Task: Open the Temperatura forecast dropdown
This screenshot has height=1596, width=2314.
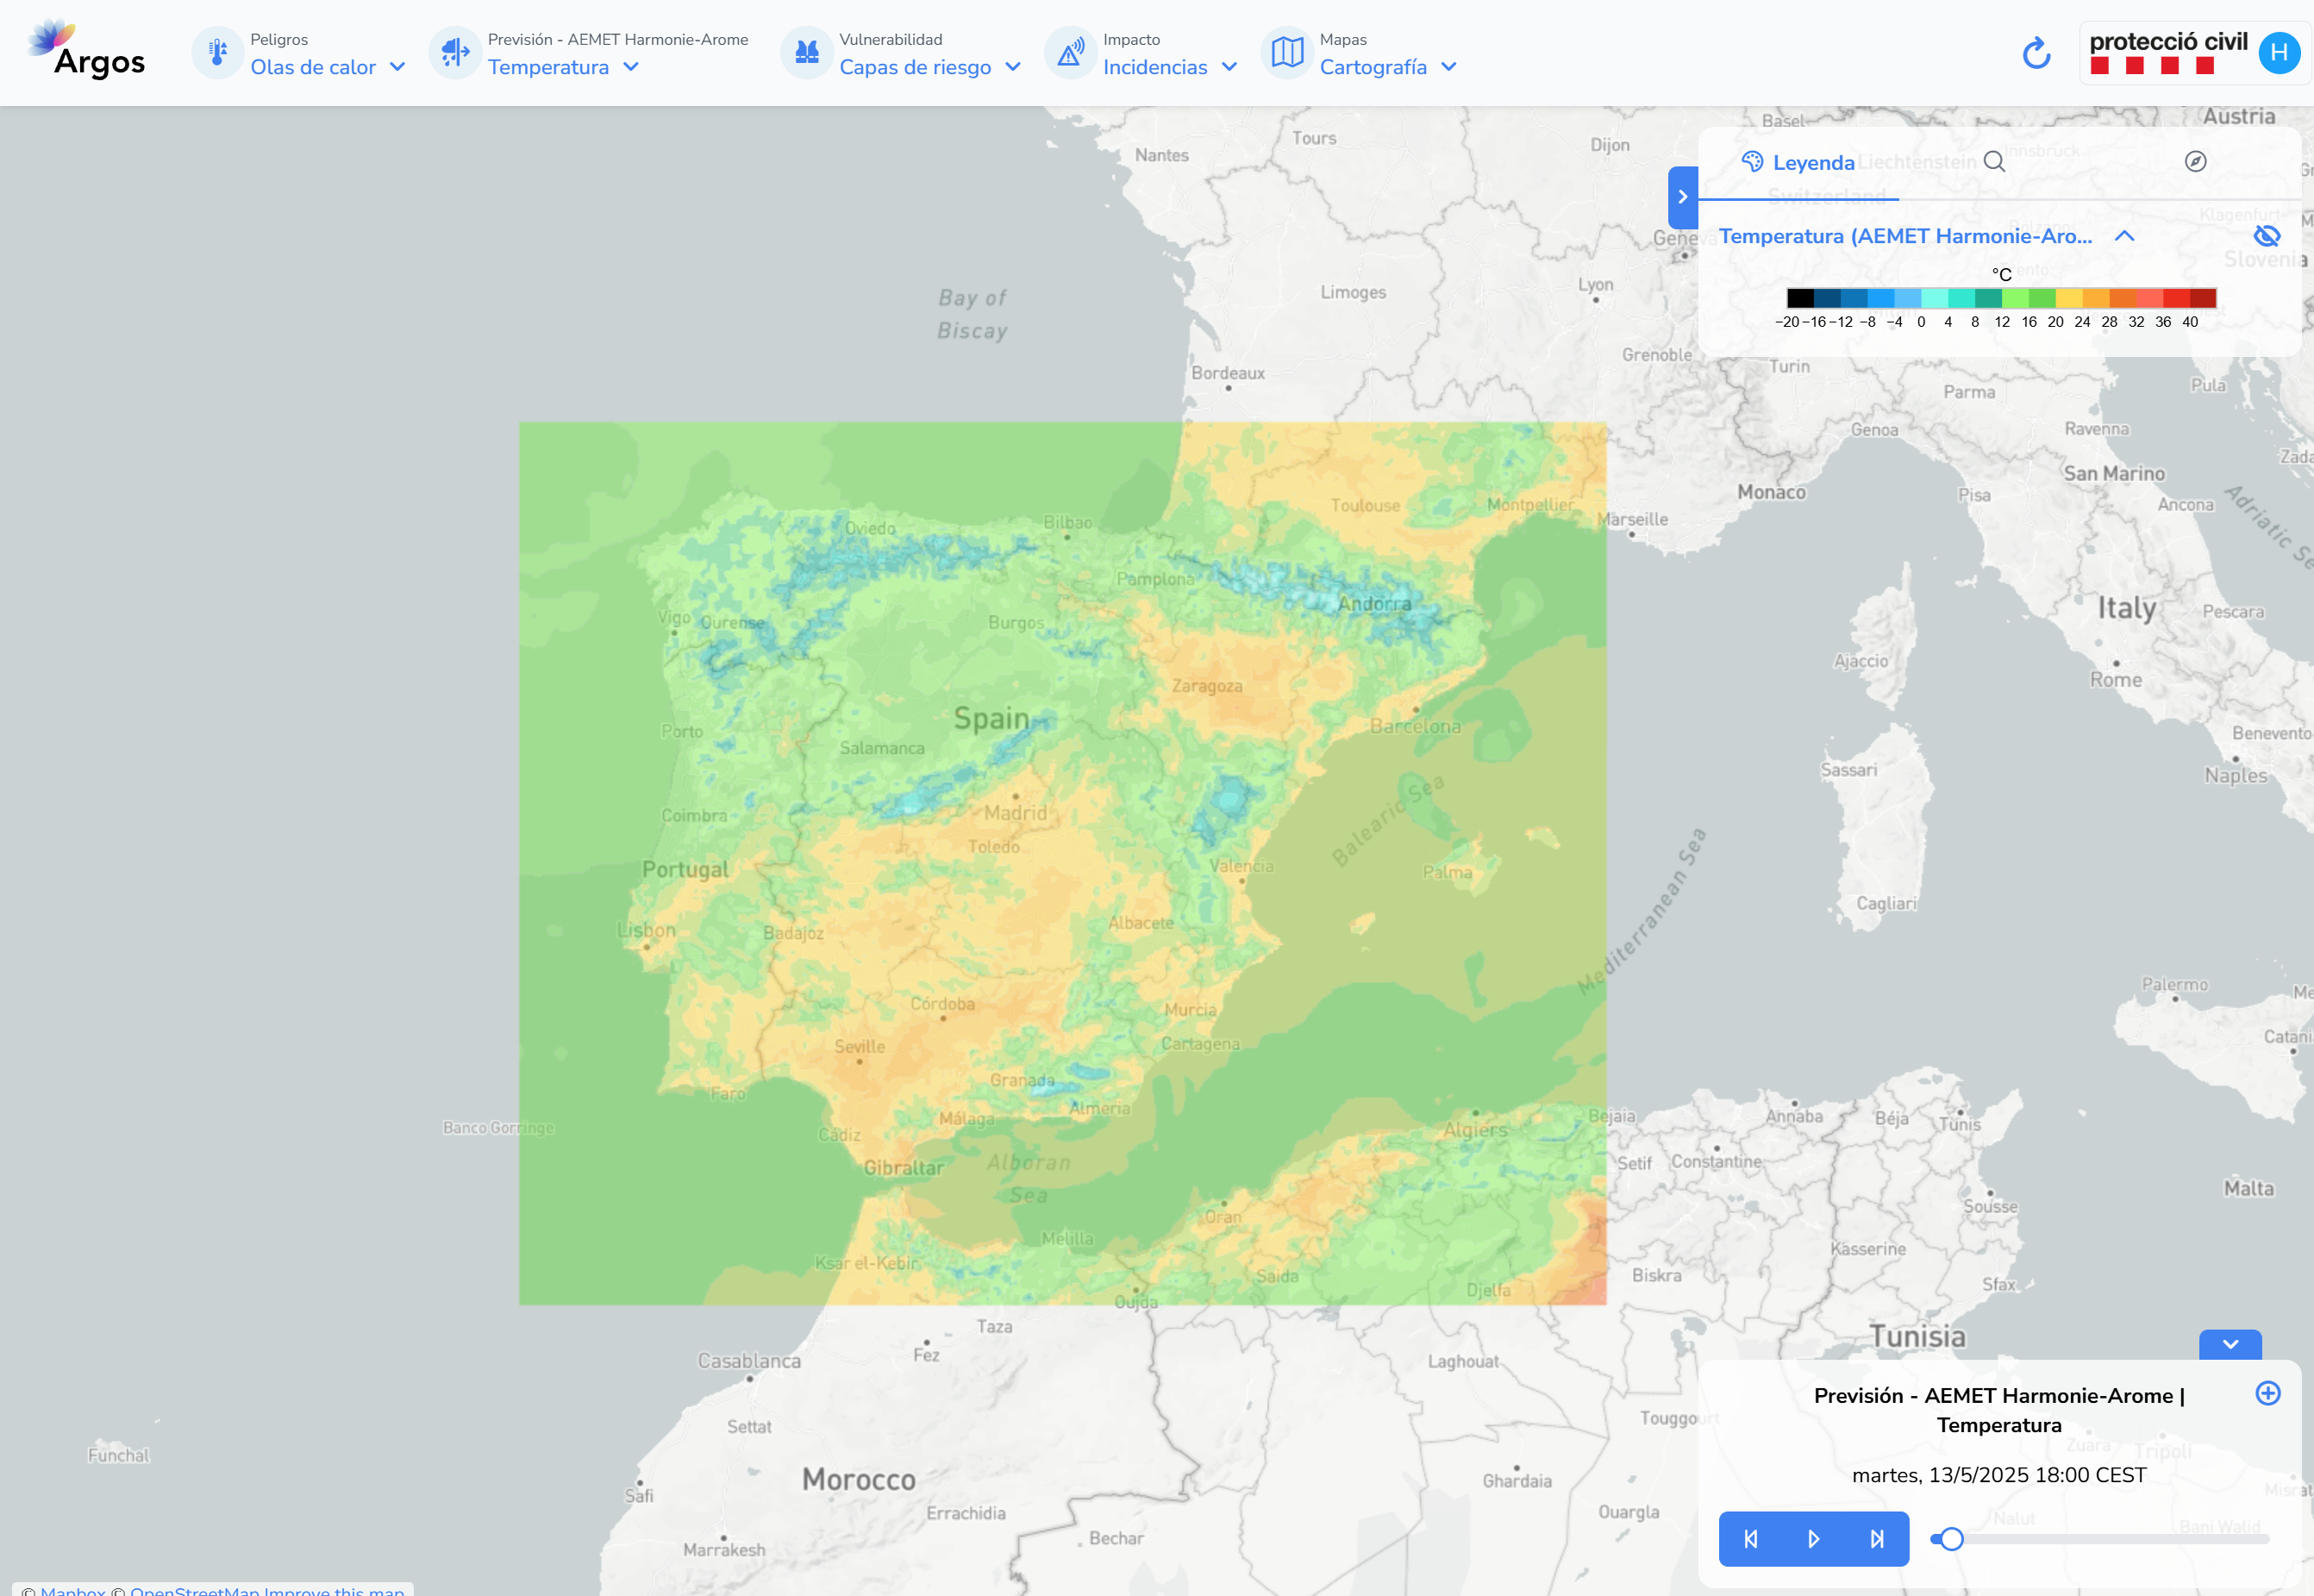Action: click(x=563, y=67)
